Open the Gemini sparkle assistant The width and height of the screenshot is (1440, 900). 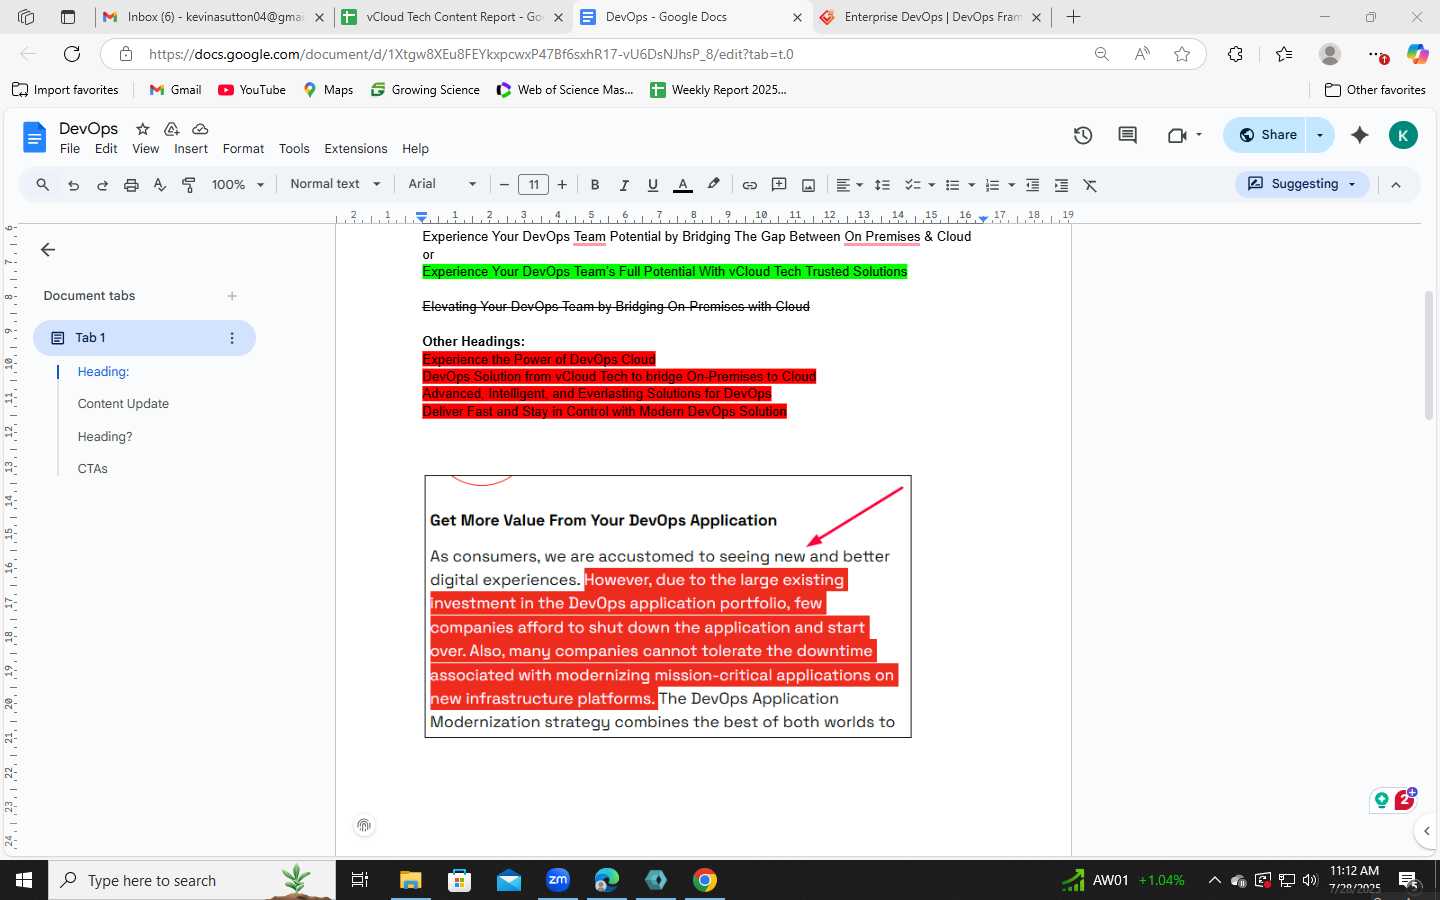point(1359,135)
